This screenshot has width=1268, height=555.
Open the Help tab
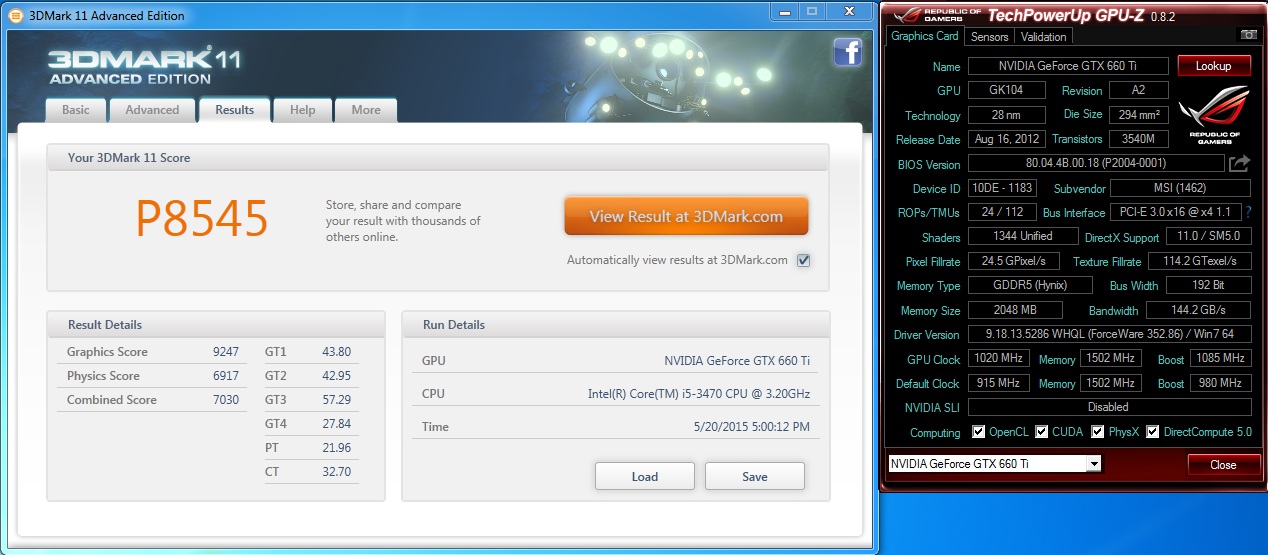(302, 110)
